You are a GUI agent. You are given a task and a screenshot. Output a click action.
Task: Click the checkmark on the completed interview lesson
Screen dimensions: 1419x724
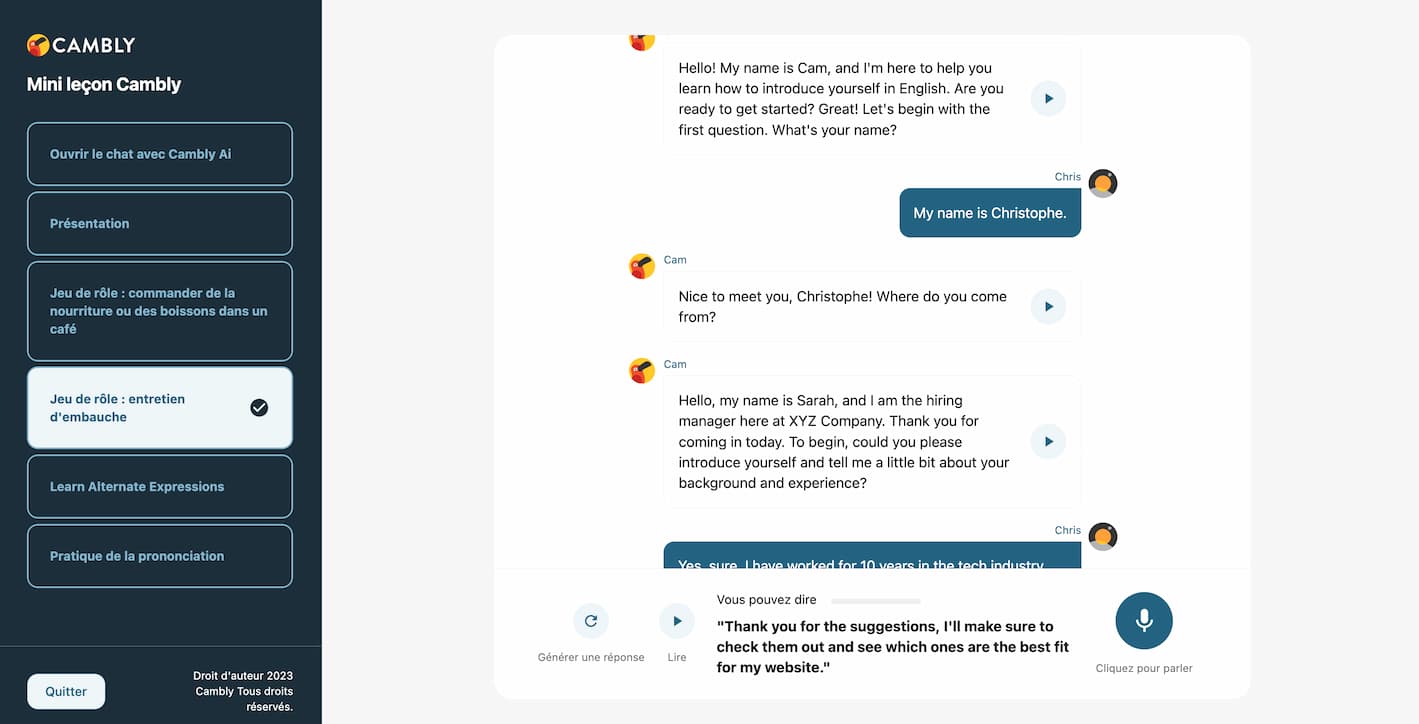click(259, 407)
